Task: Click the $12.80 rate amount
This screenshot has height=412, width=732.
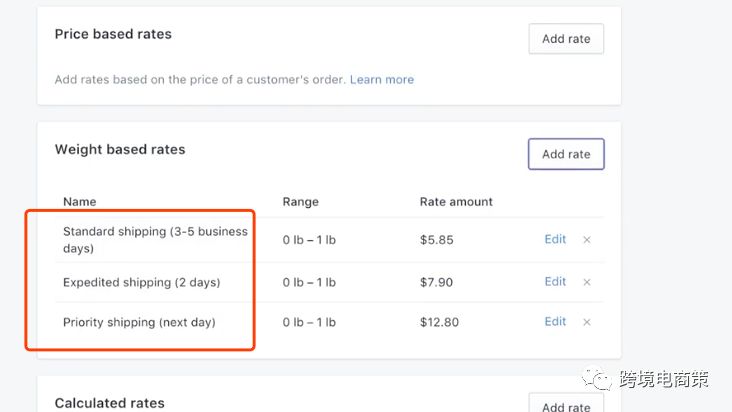Action: pos(439,322)
